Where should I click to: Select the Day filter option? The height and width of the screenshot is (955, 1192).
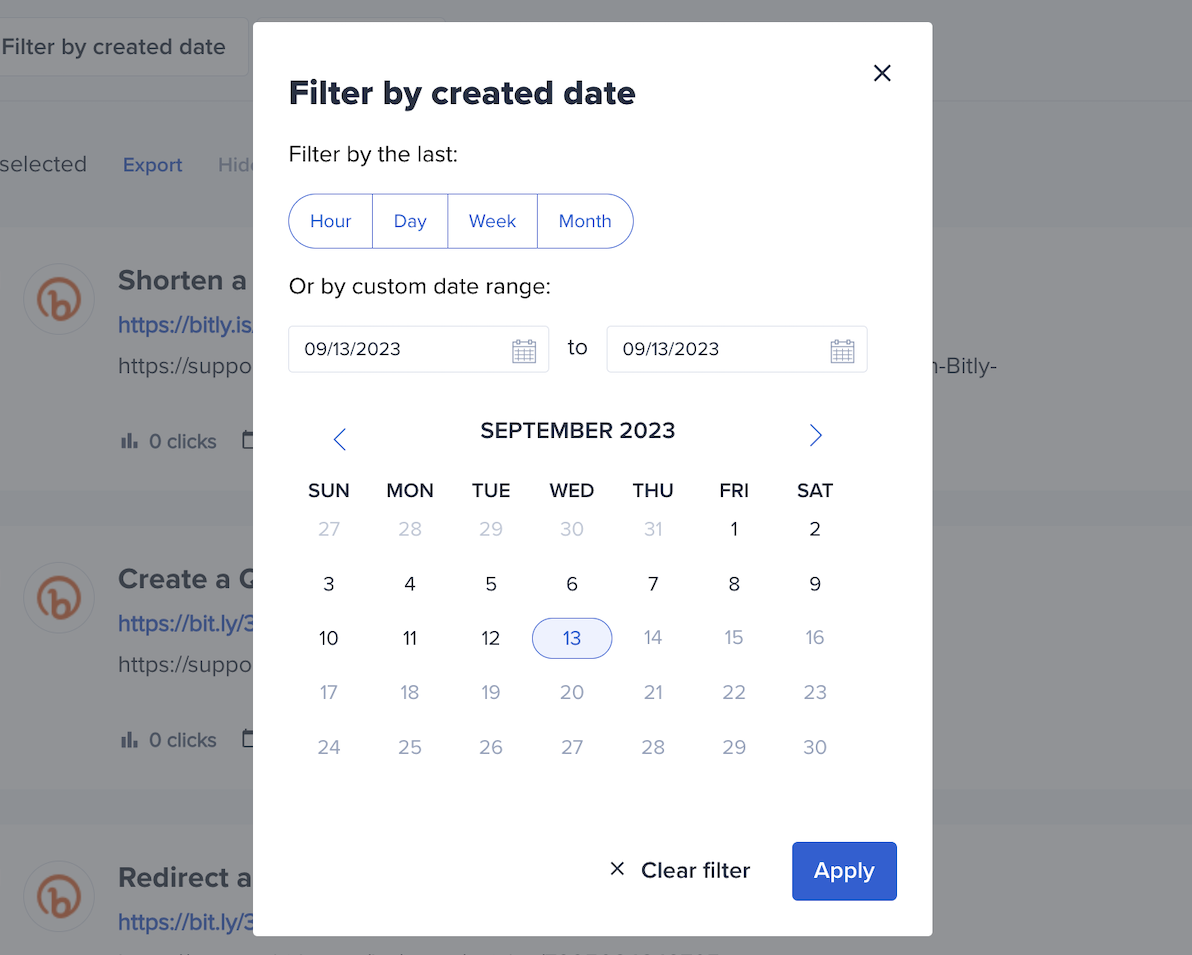click(410, 221)
